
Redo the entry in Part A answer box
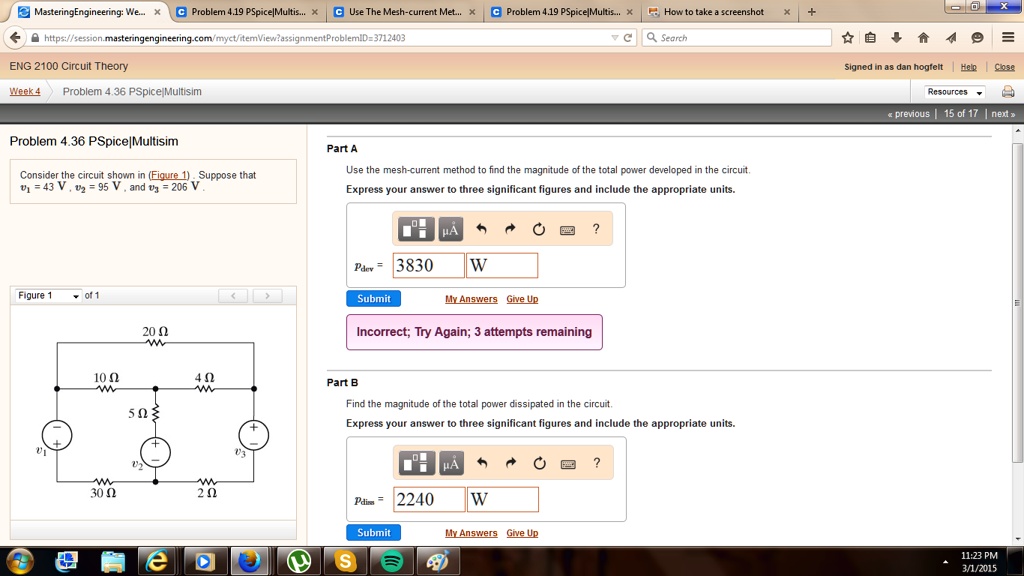(x=510, y=228)
